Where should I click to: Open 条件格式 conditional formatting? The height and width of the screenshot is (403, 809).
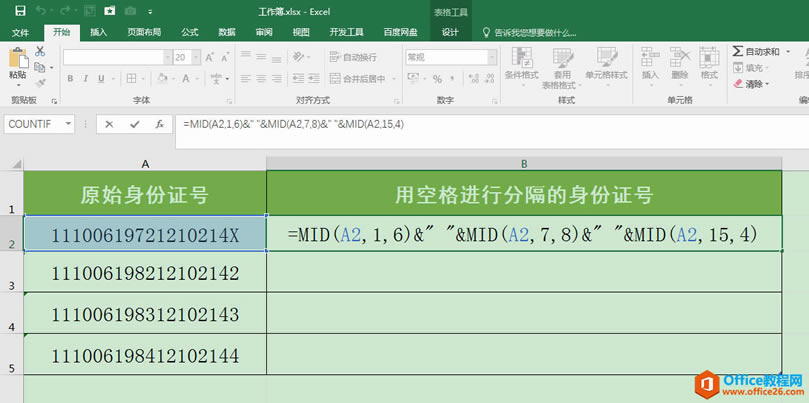point(522,66)
